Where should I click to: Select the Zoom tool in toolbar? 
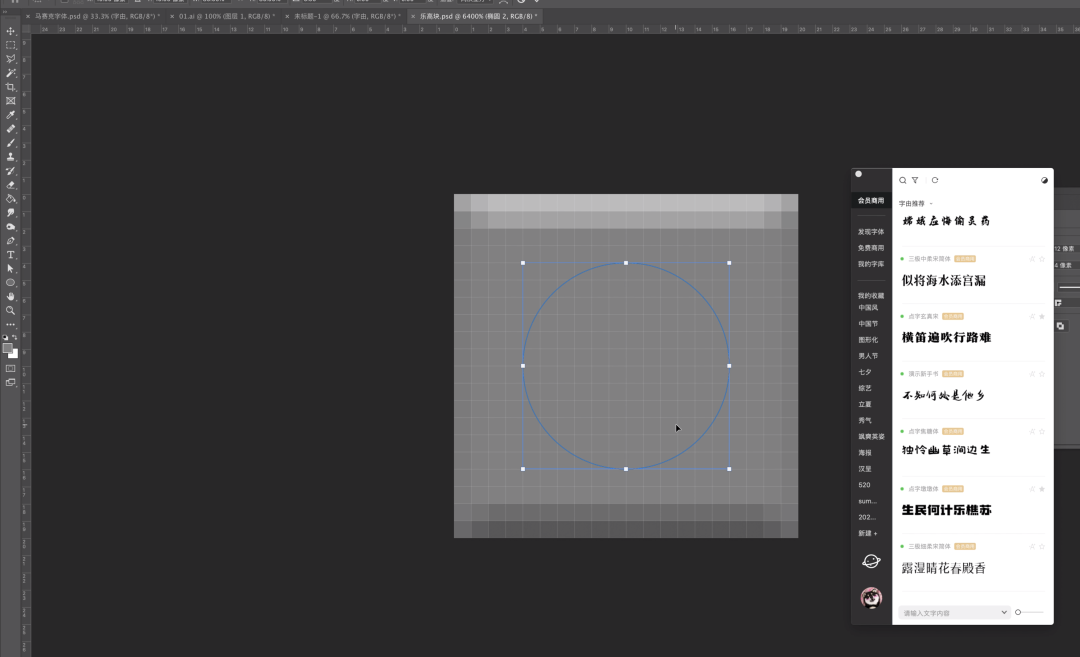[x=11, y=310]
